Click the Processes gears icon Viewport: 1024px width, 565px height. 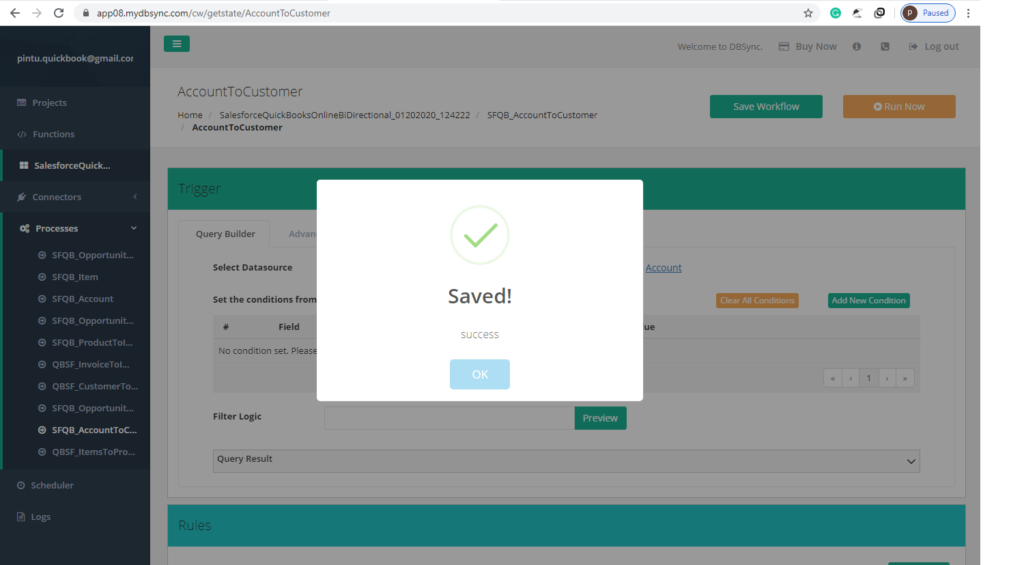point(24,228)
